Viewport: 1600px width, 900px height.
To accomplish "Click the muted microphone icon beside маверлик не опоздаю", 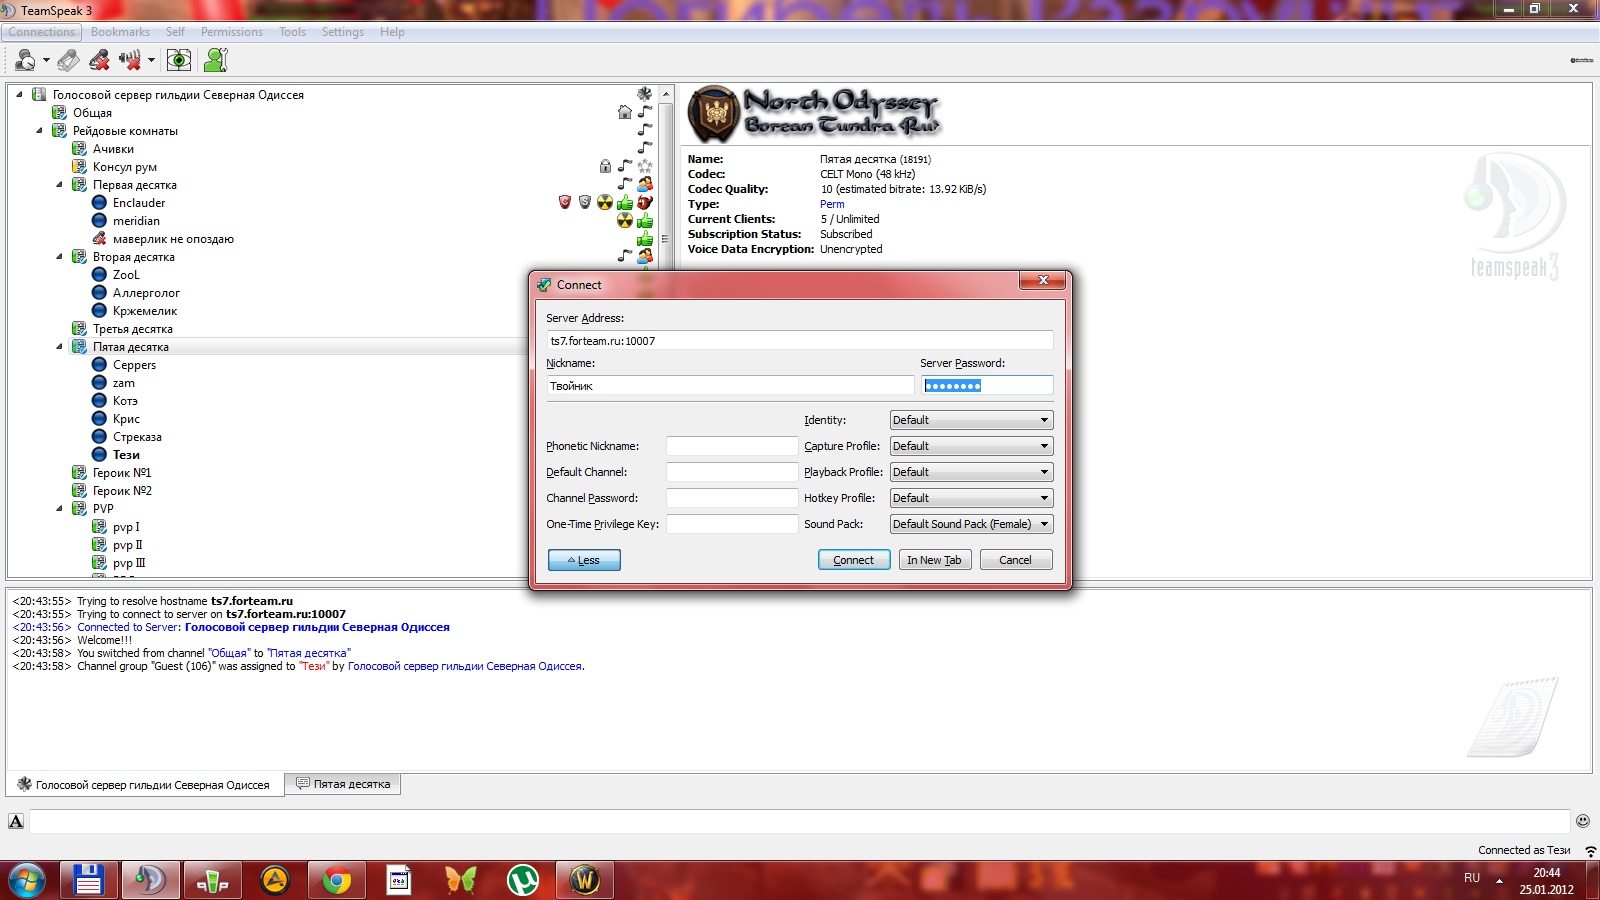I will (x=99, y=238).
